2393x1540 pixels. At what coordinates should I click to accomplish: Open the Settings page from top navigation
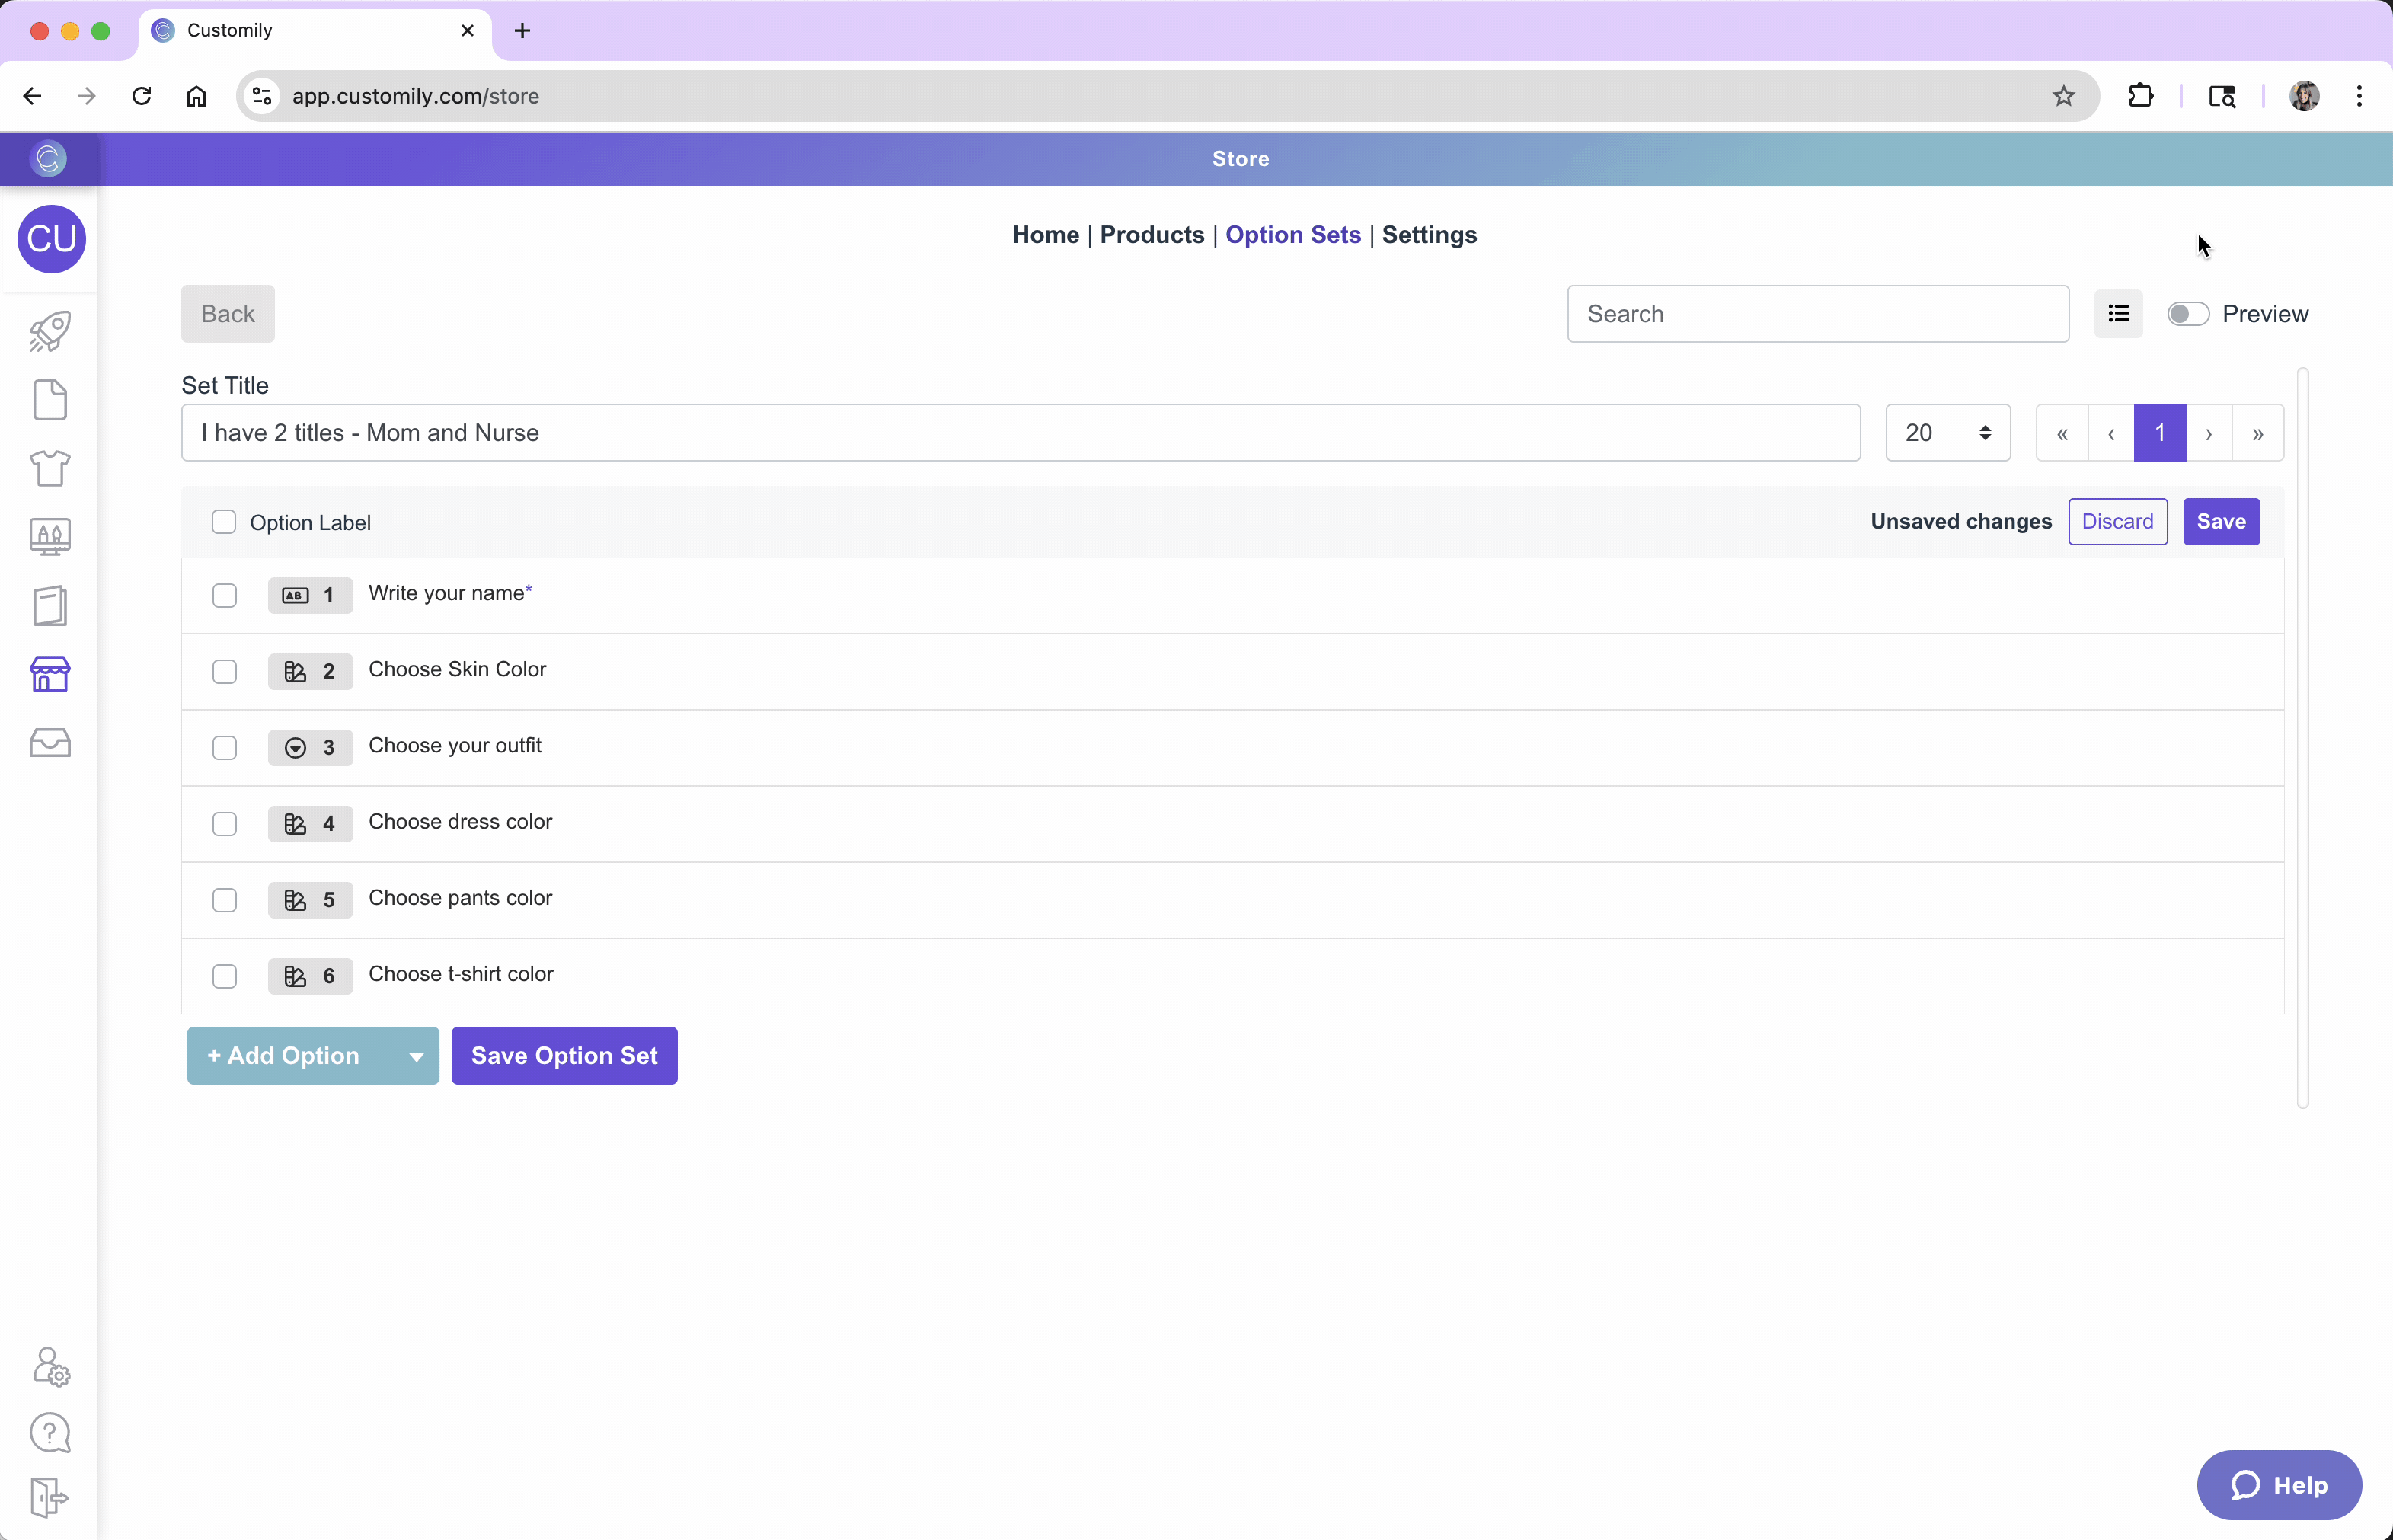(x=1428, y=235)
